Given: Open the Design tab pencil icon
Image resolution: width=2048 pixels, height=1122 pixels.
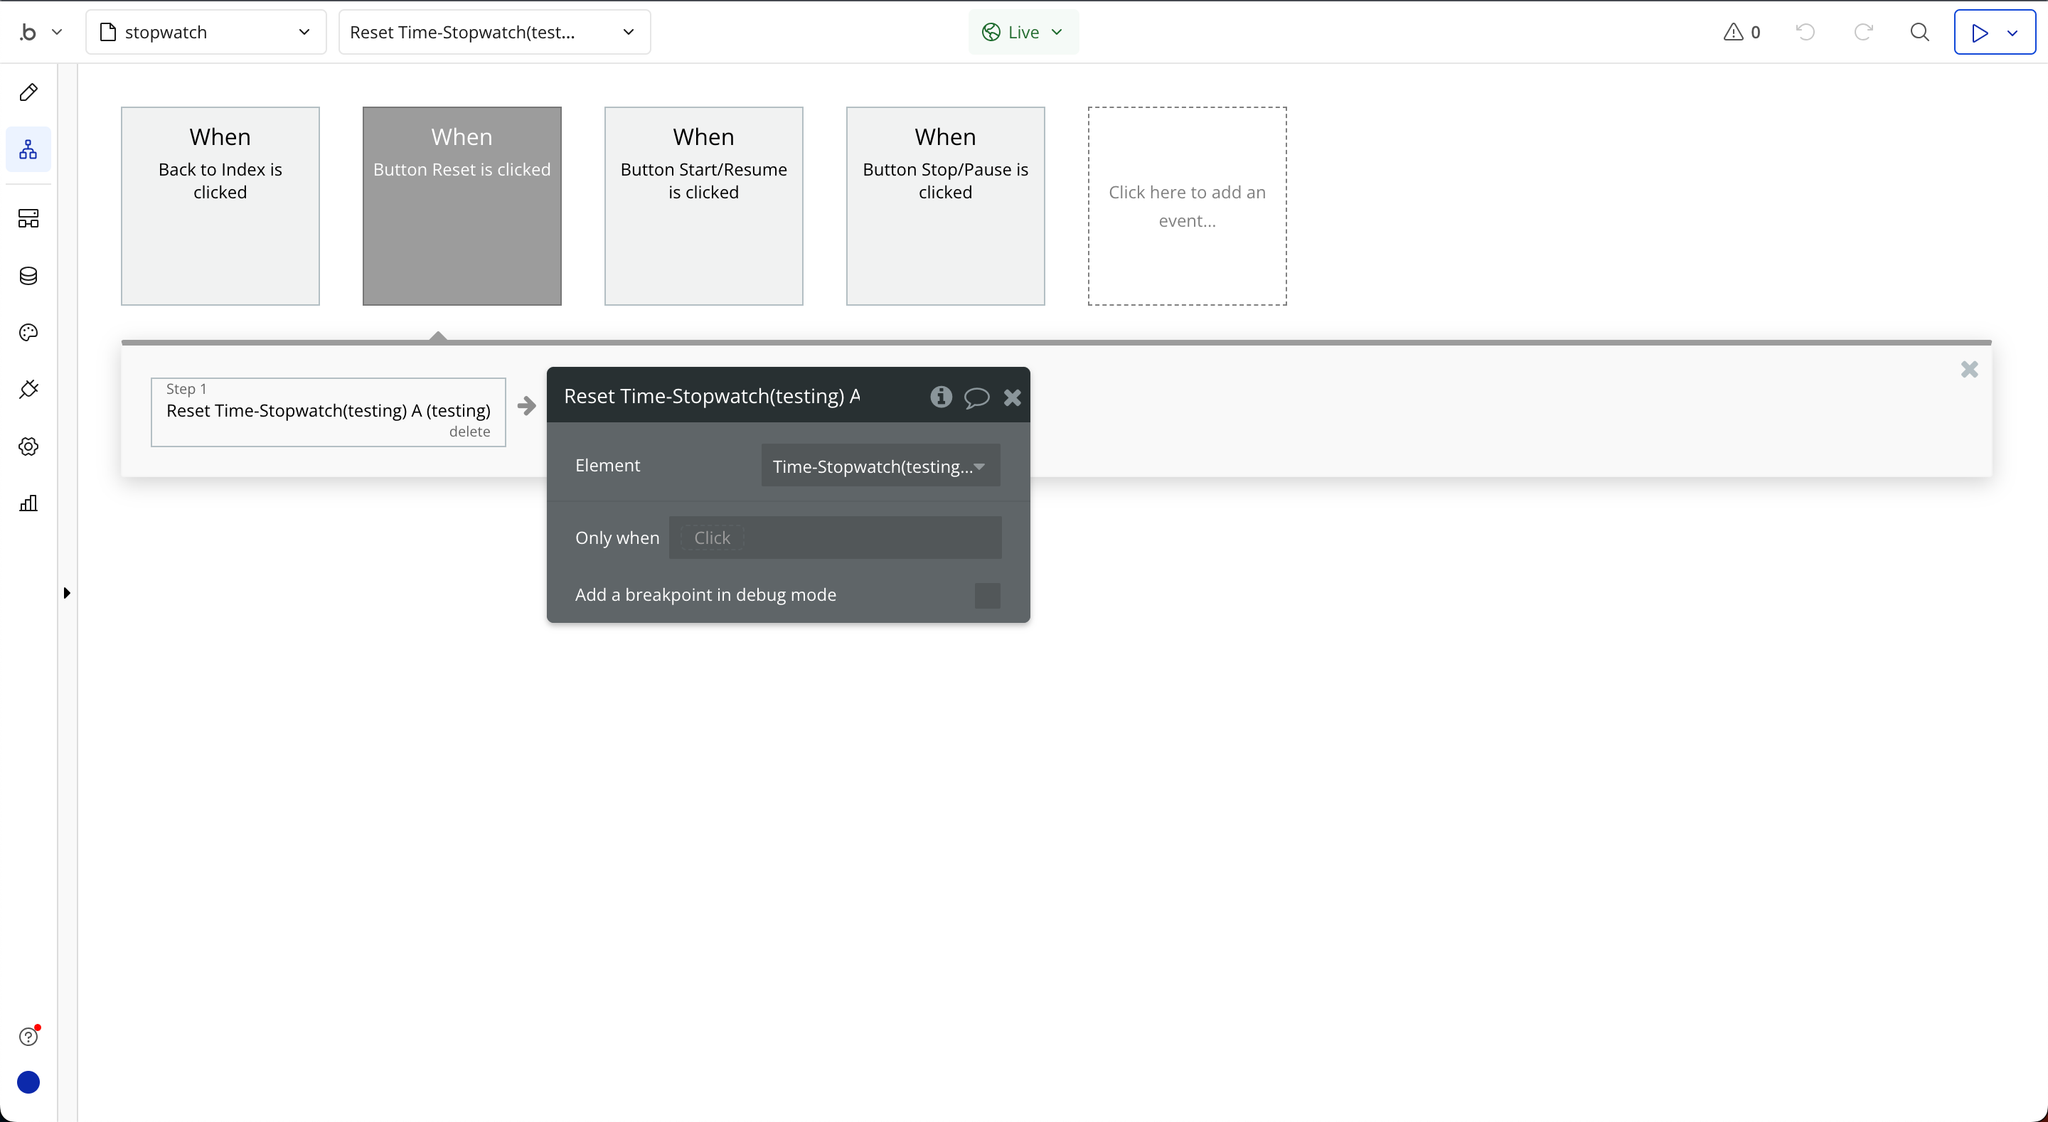Looking at the screenshot, I should click(28, 93).
